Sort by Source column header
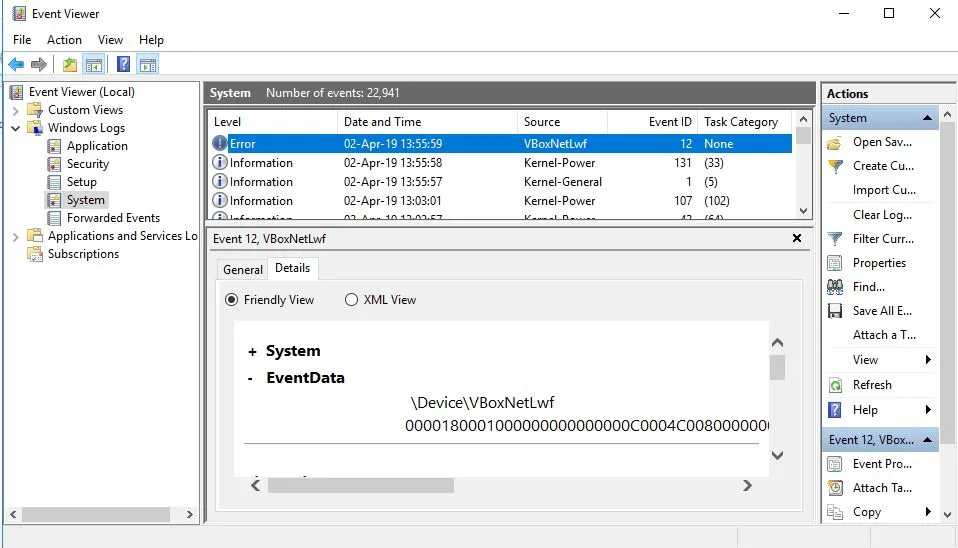 562,122
